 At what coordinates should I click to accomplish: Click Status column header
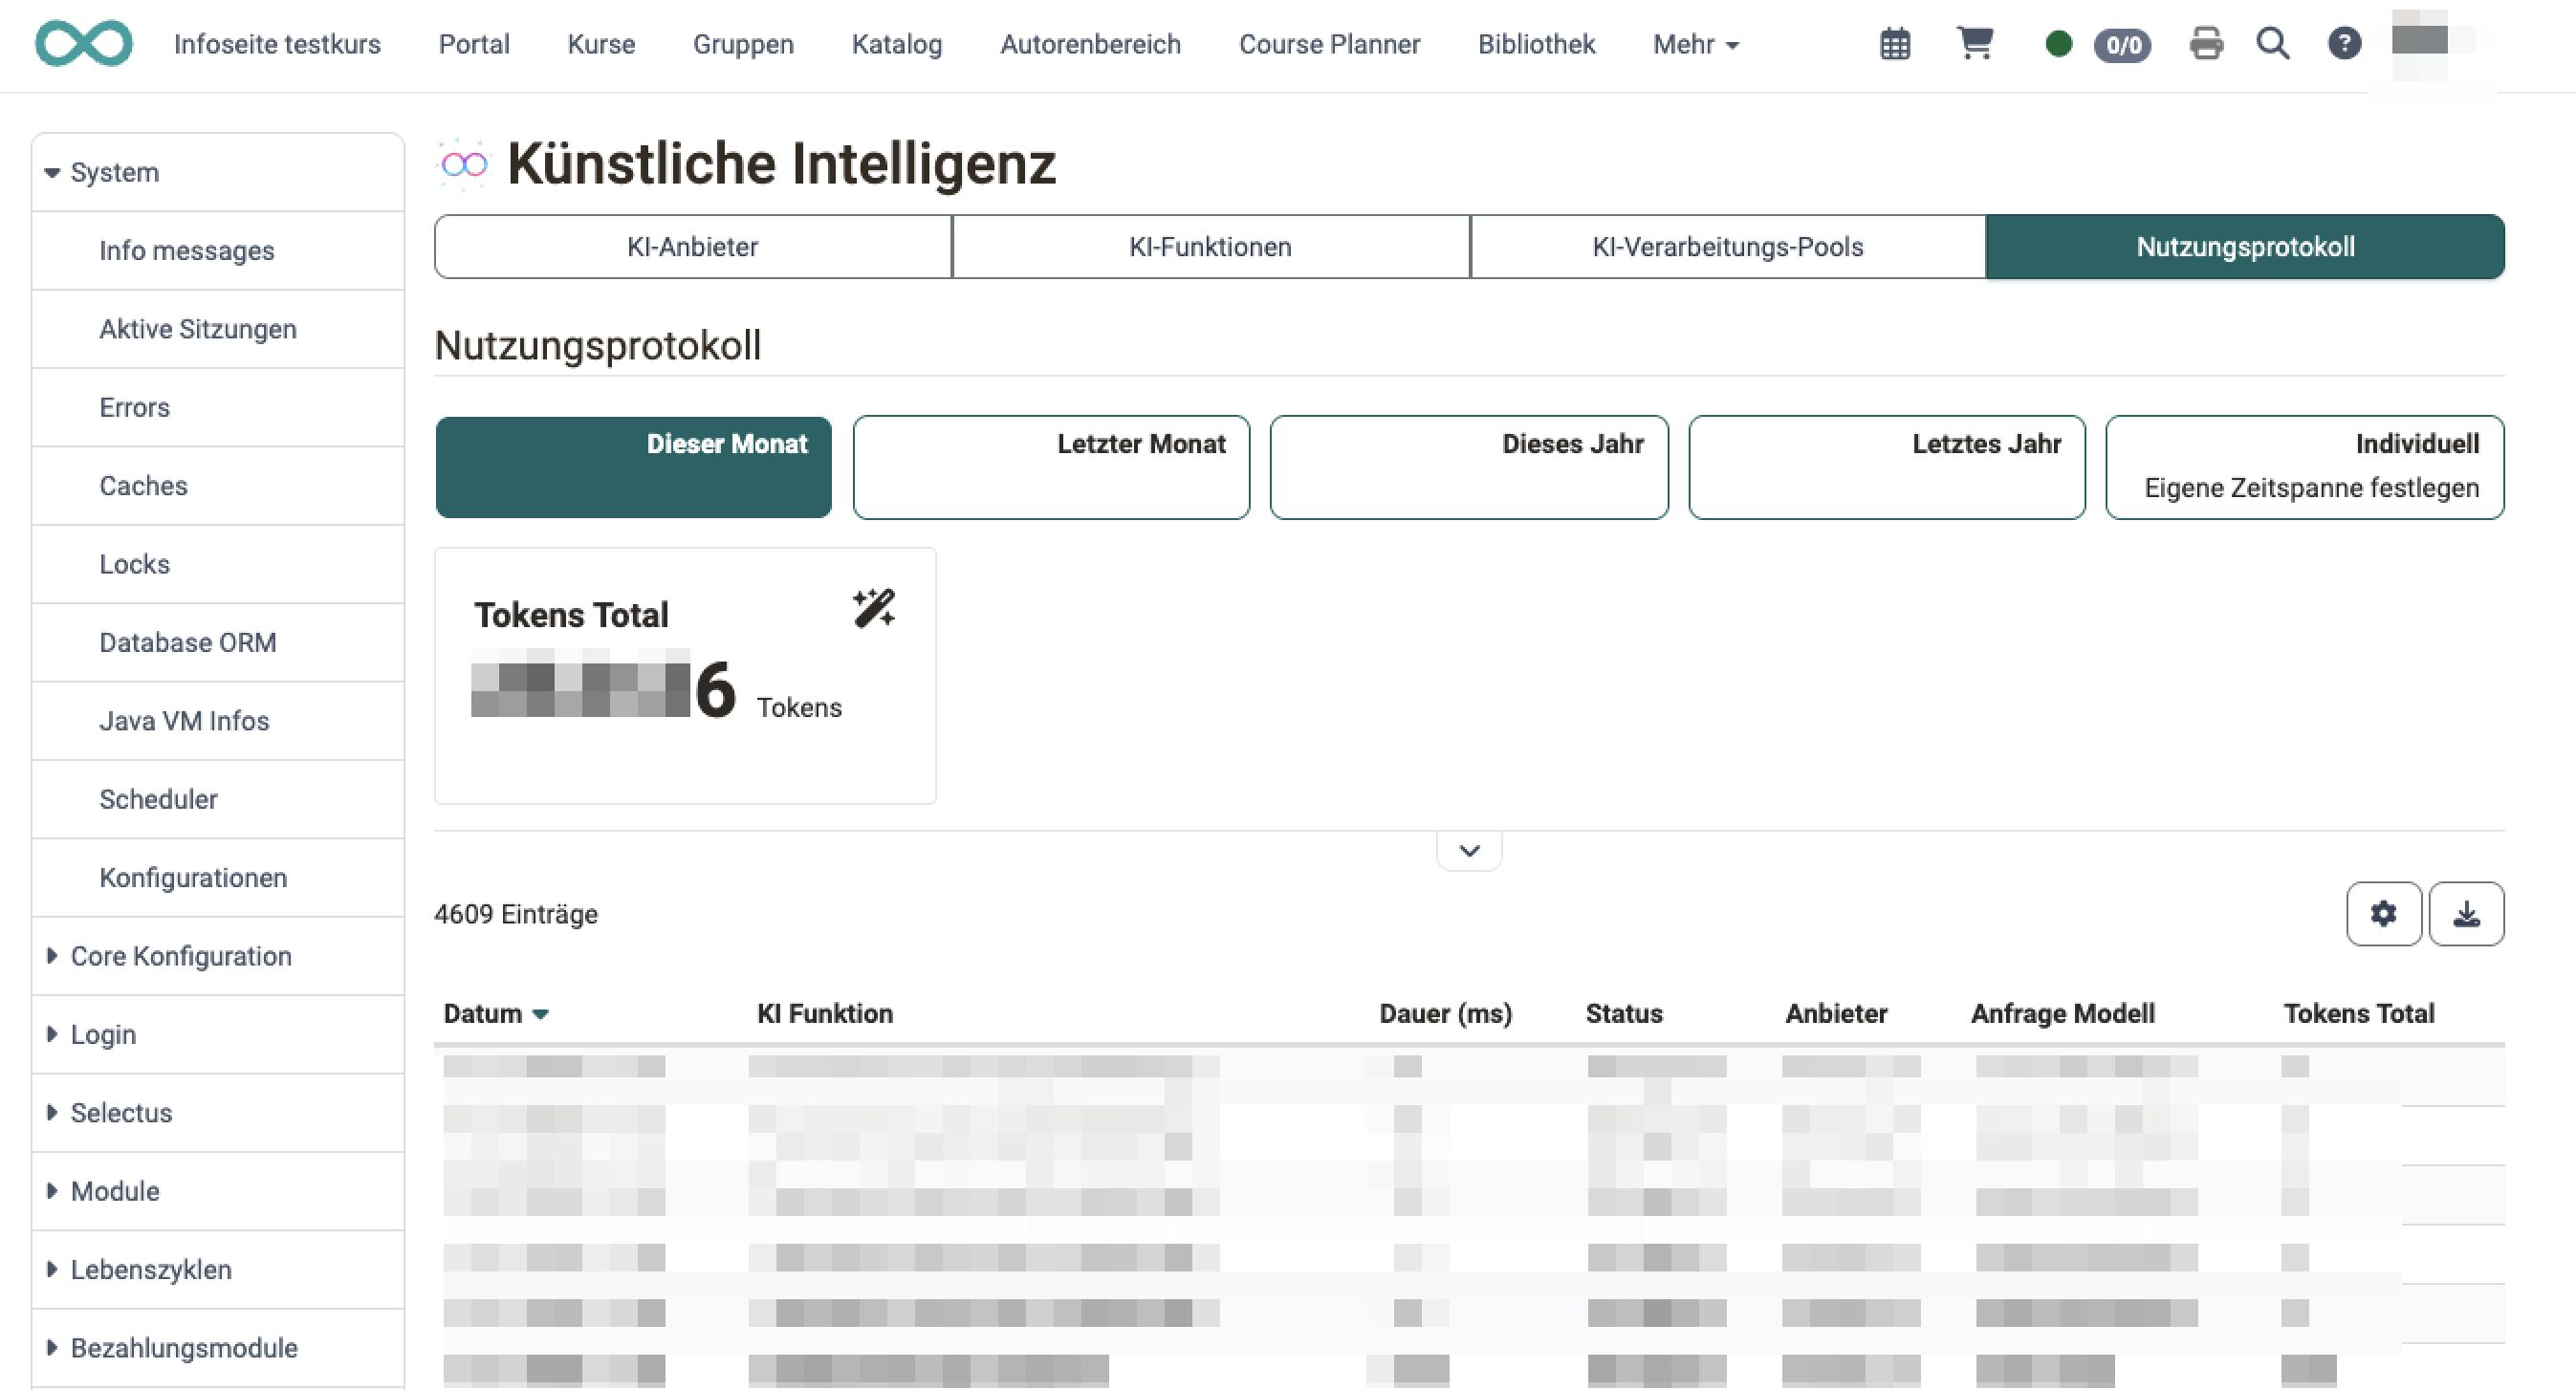click(1623, 1013)
